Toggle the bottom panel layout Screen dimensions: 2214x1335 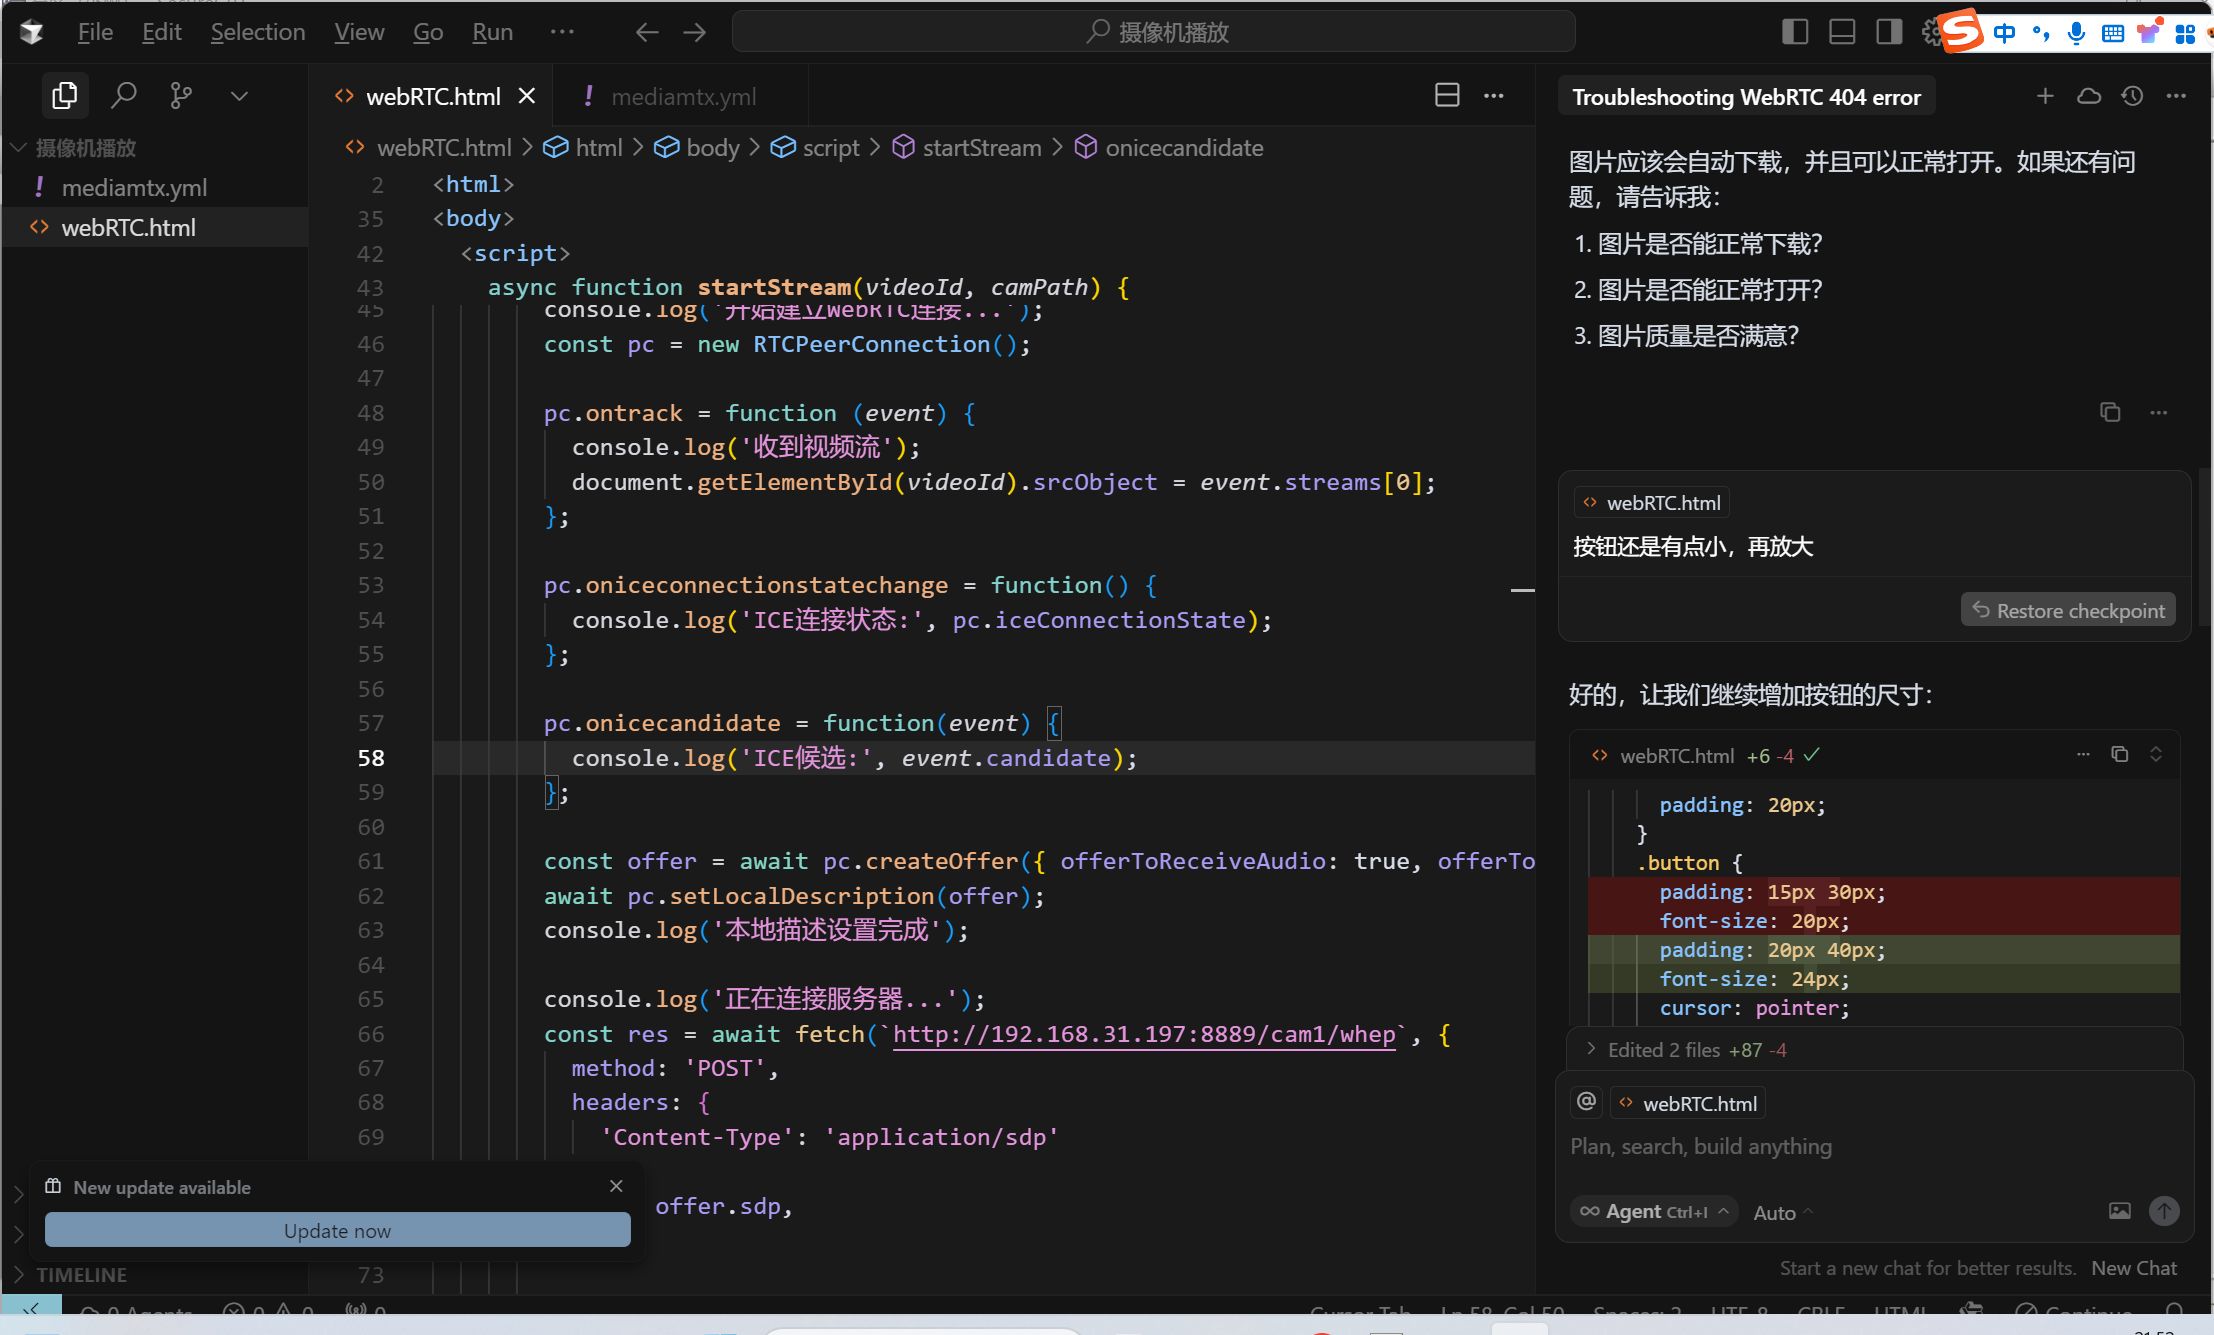point(1841,32)
